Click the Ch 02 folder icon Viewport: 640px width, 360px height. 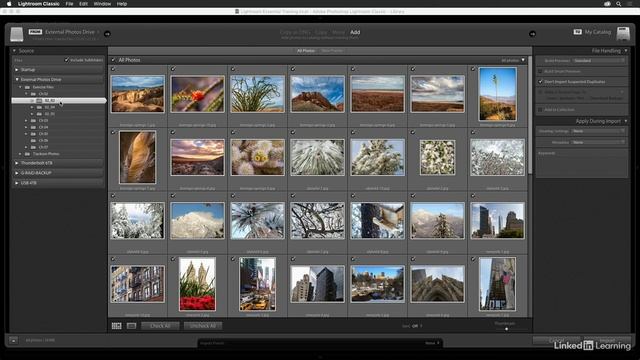[x=33, y=94]
